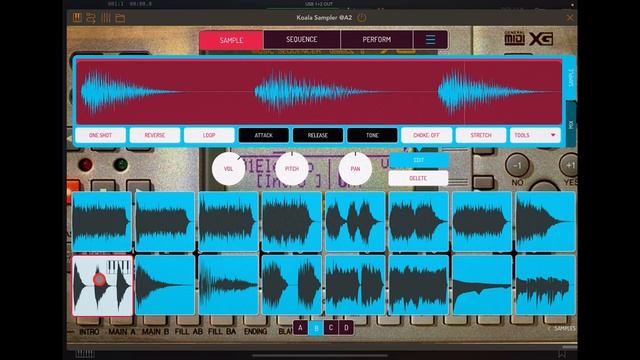Toggle STRETCH for the sample
Image resolution: width=640 pixels, height=360 pixels.
point(481,135)
